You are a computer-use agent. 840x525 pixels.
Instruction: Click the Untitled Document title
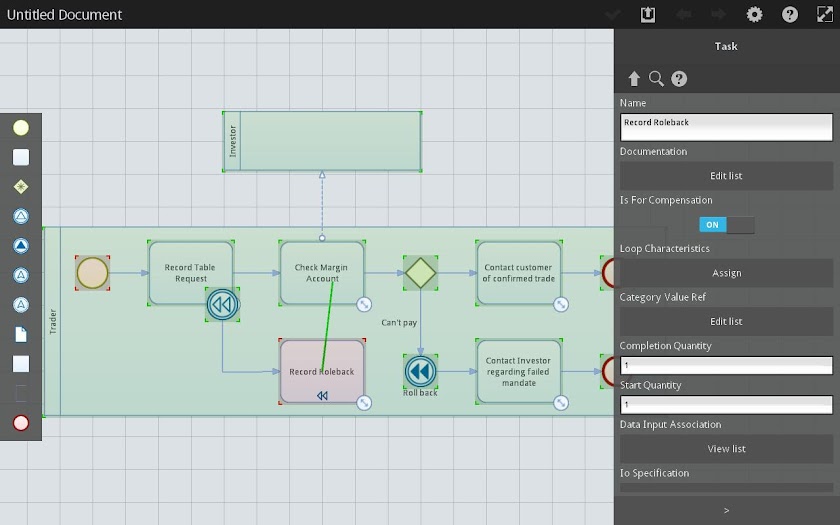pos(64,14)
